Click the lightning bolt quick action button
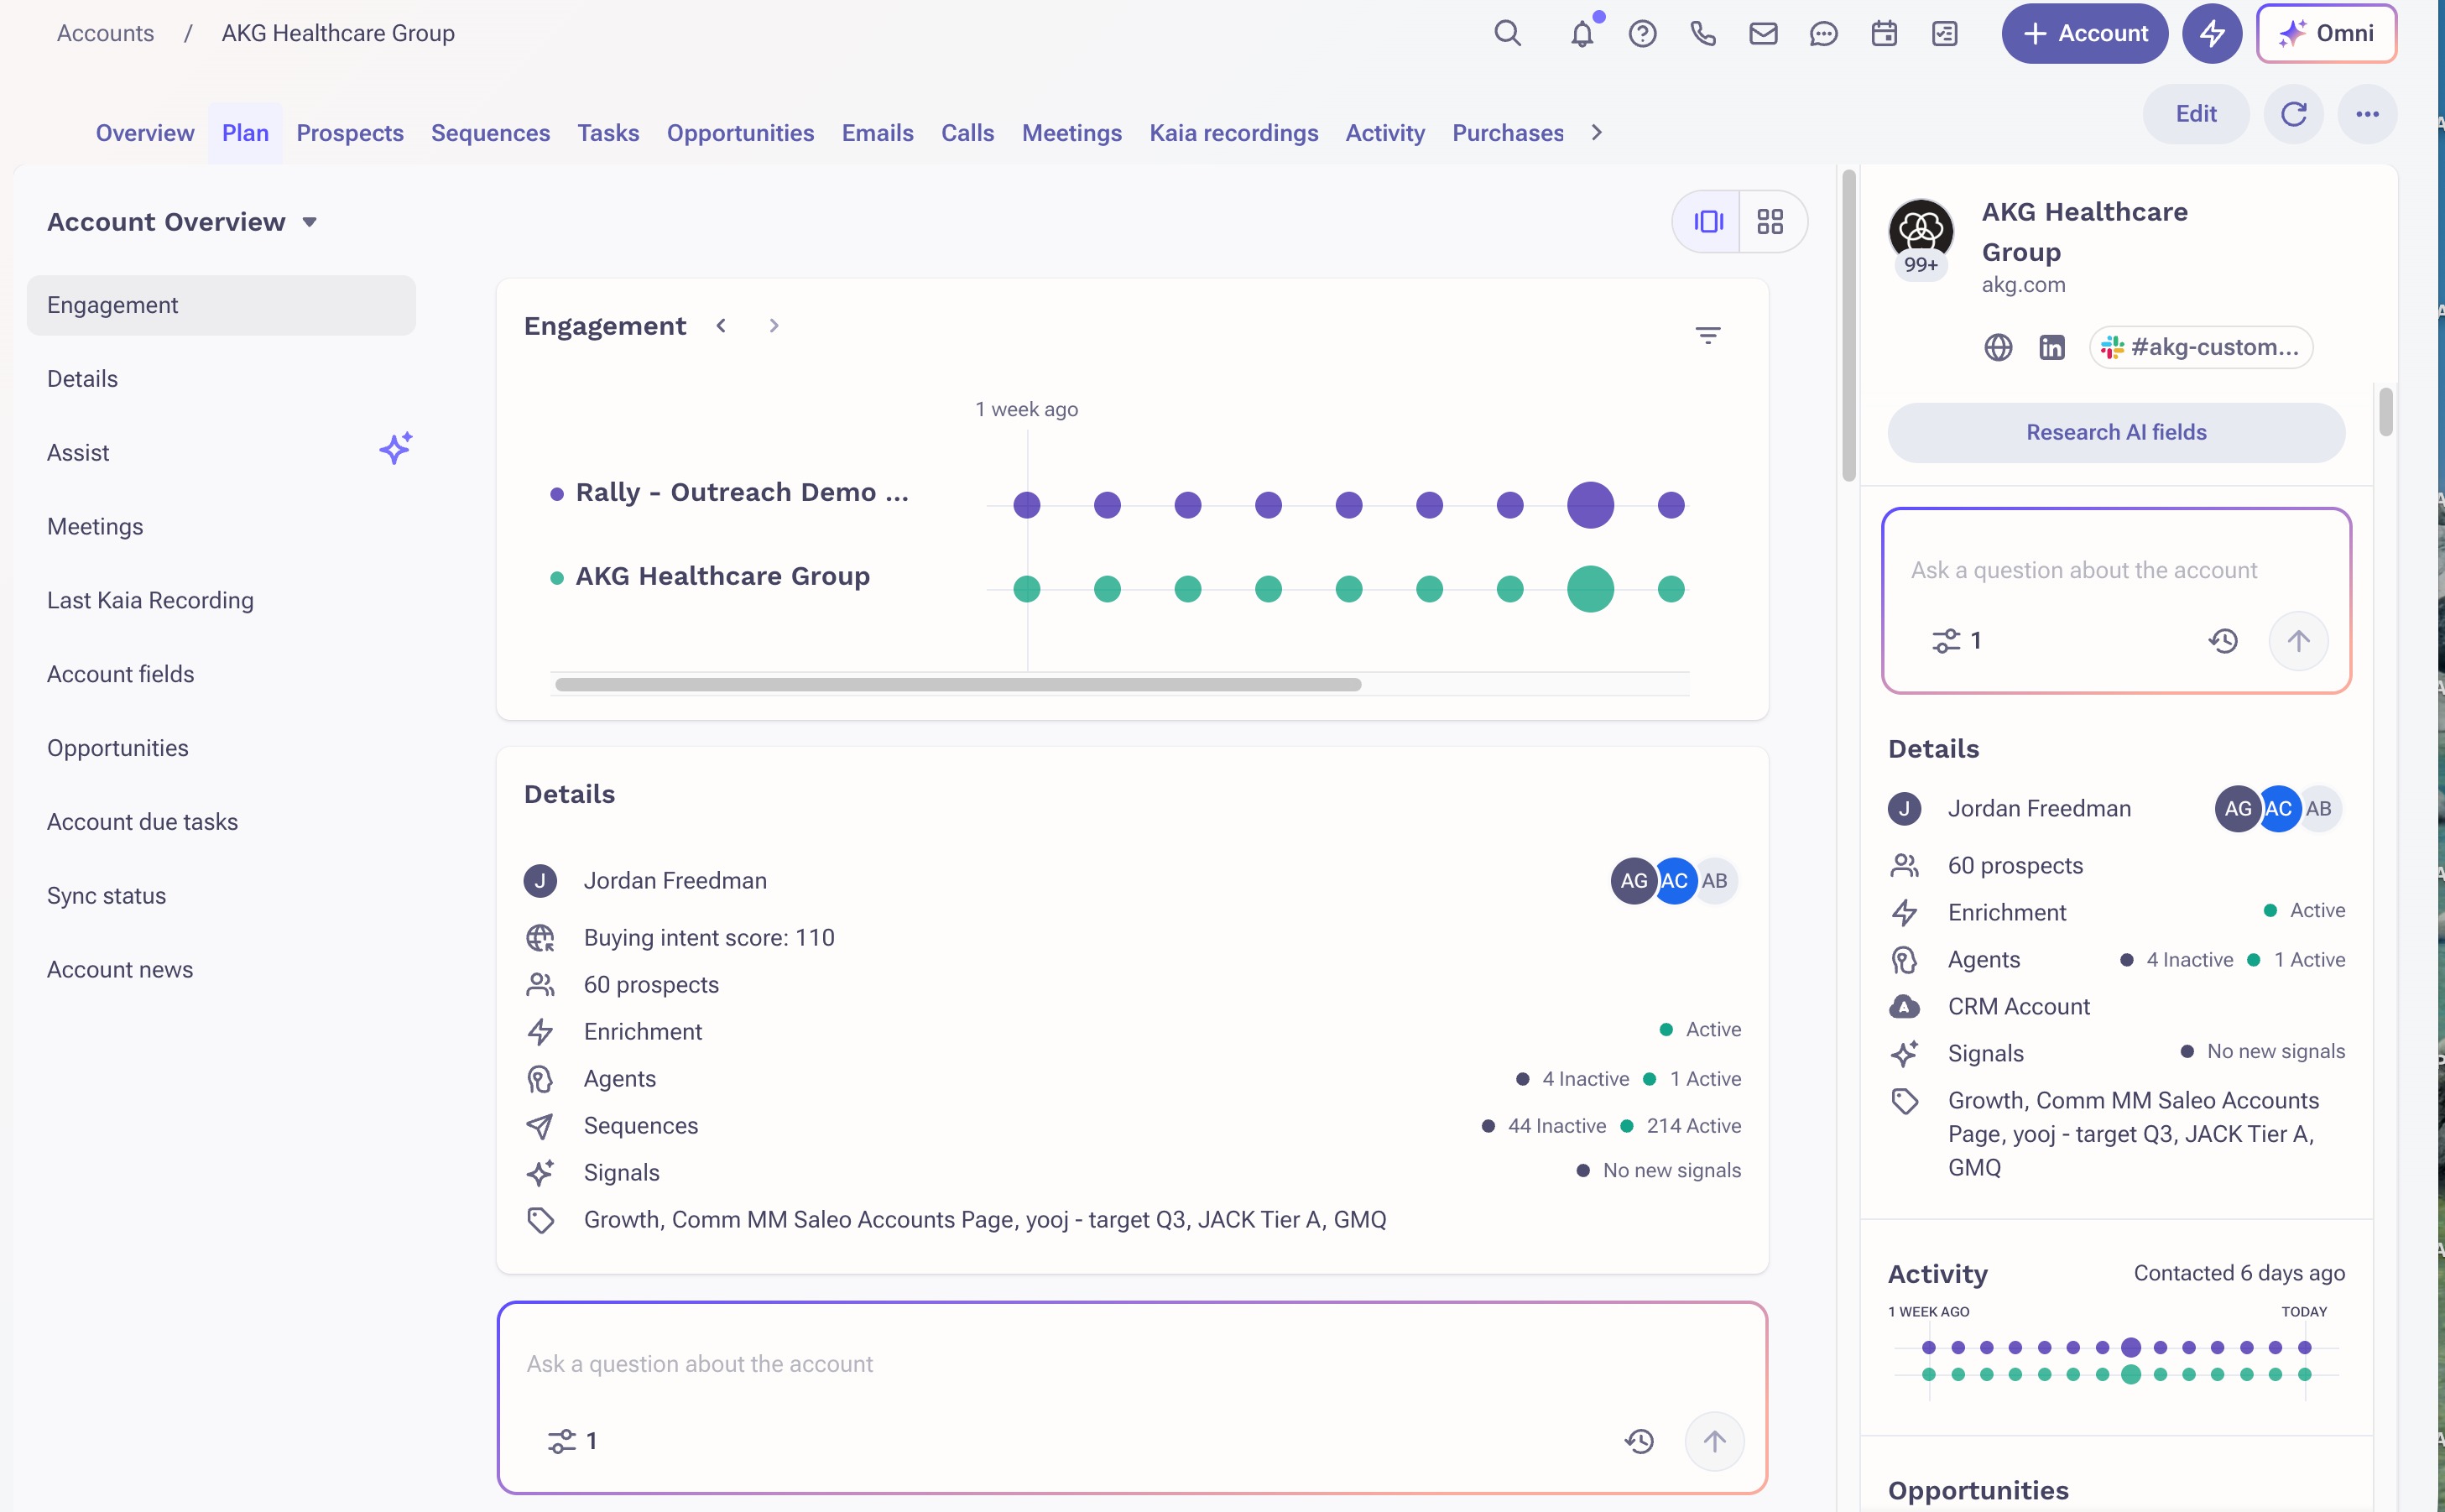 coord(2211,34)
